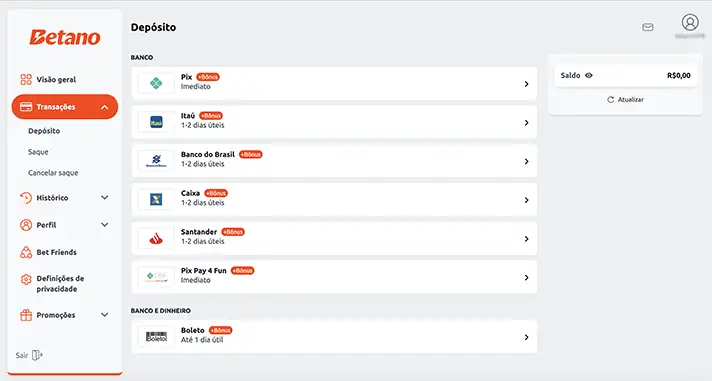Open the messages envelope icon
712x381 pixels.
(648, 27)
